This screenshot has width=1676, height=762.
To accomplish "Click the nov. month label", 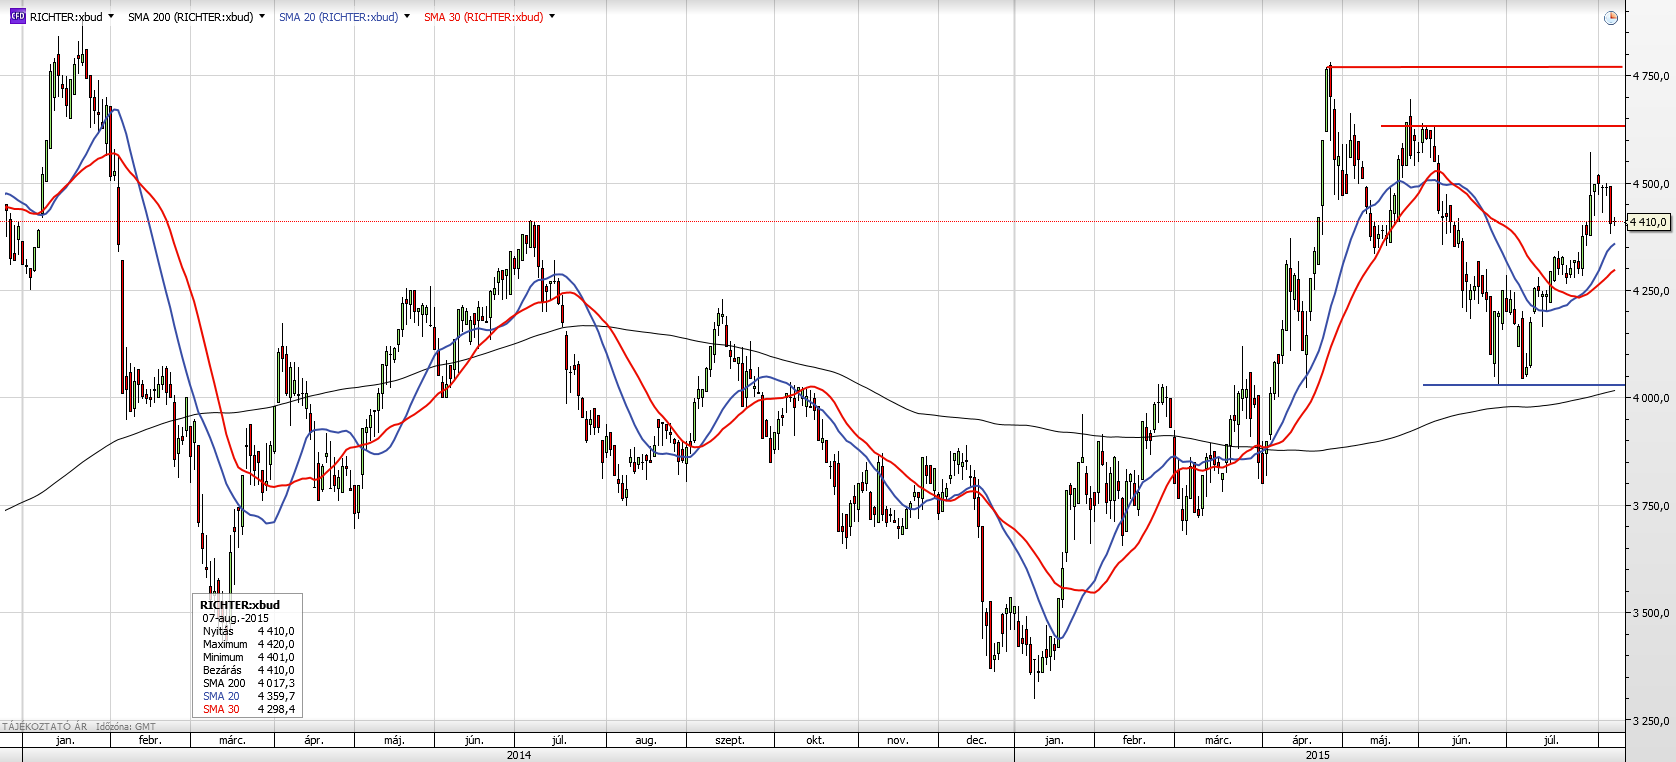I will click(x=898, y=740).
